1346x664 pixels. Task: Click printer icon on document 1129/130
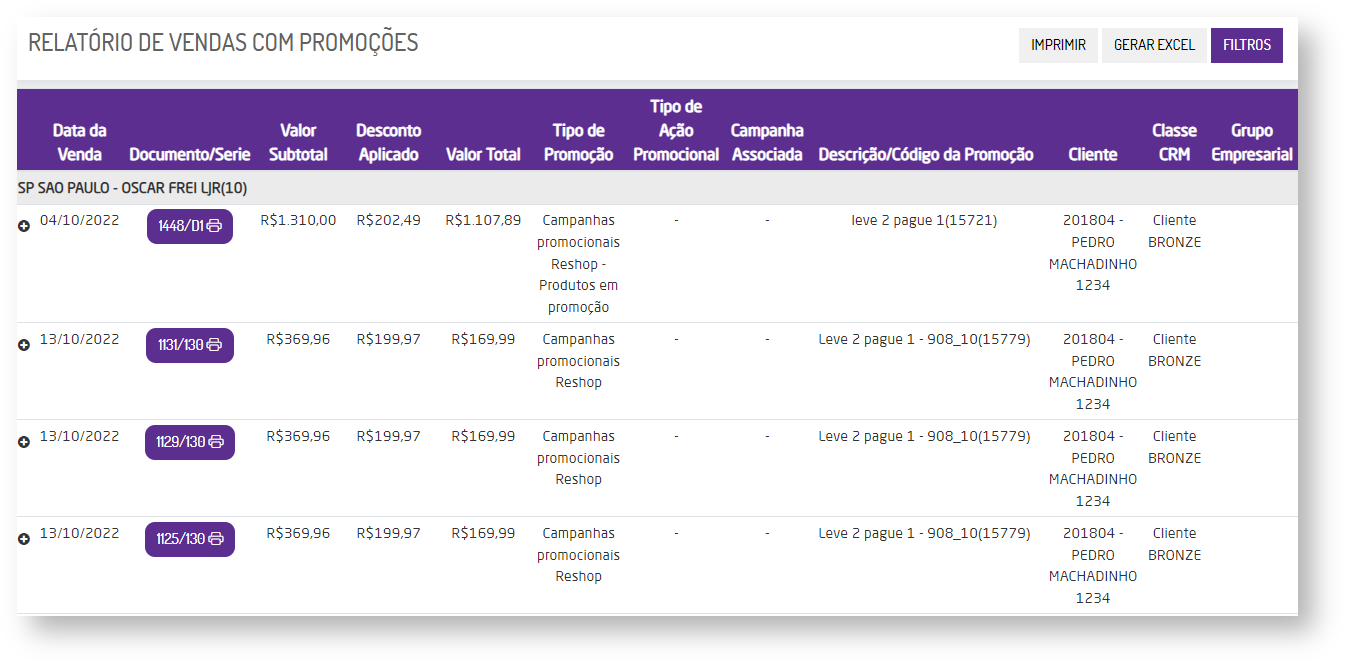click(216, 442)
